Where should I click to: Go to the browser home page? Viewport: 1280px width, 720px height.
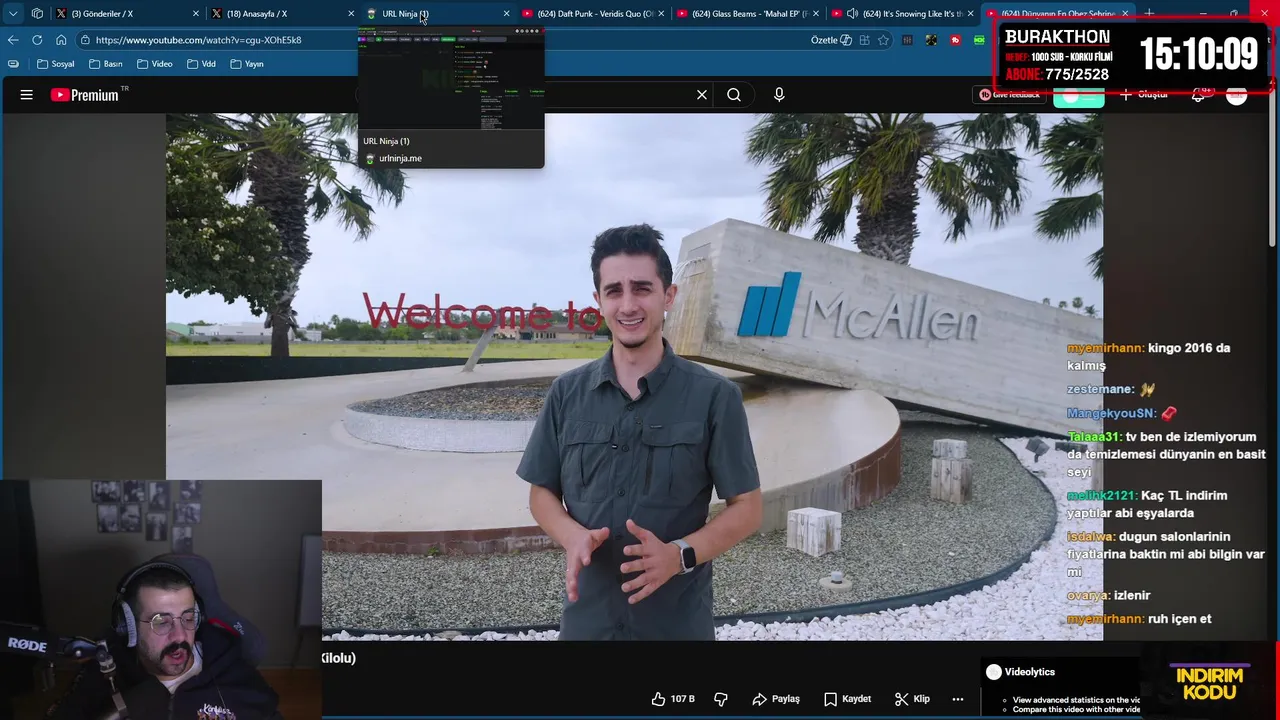[61, 40]
